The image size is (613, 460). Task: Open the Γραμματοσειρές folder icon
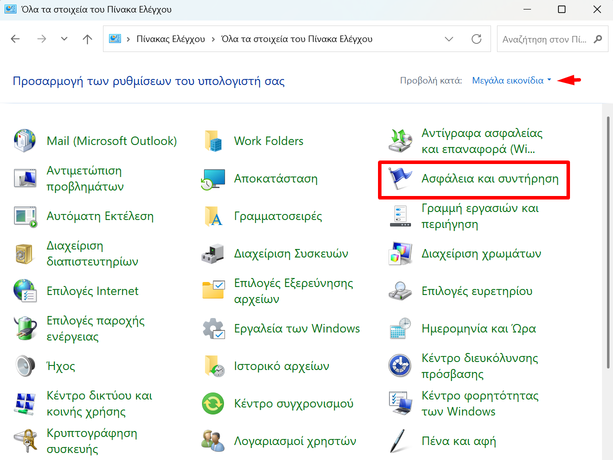pos(213,216)
